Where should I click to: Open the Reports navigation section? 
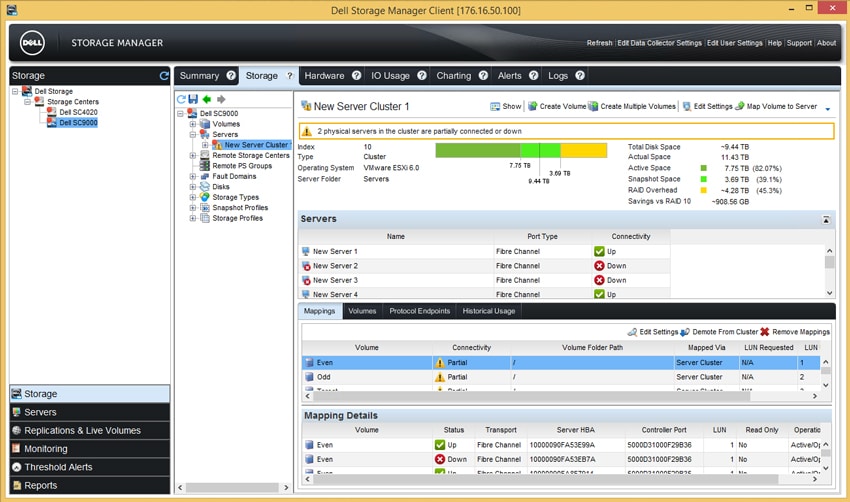tap(89, 486)
